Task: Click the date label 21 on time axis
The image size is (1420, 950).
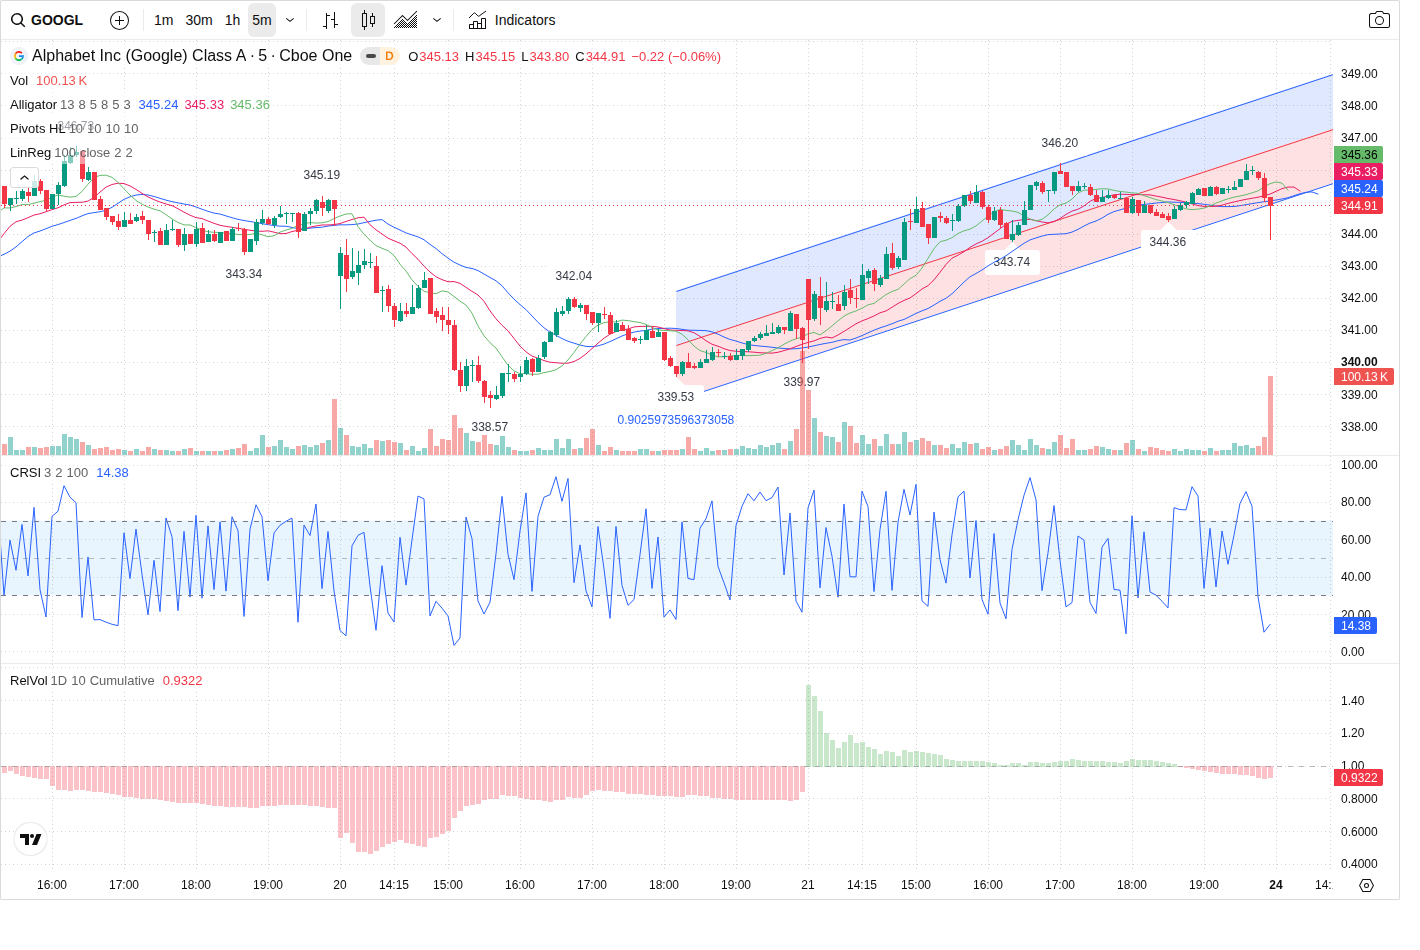Action: [x=808, y=885]
